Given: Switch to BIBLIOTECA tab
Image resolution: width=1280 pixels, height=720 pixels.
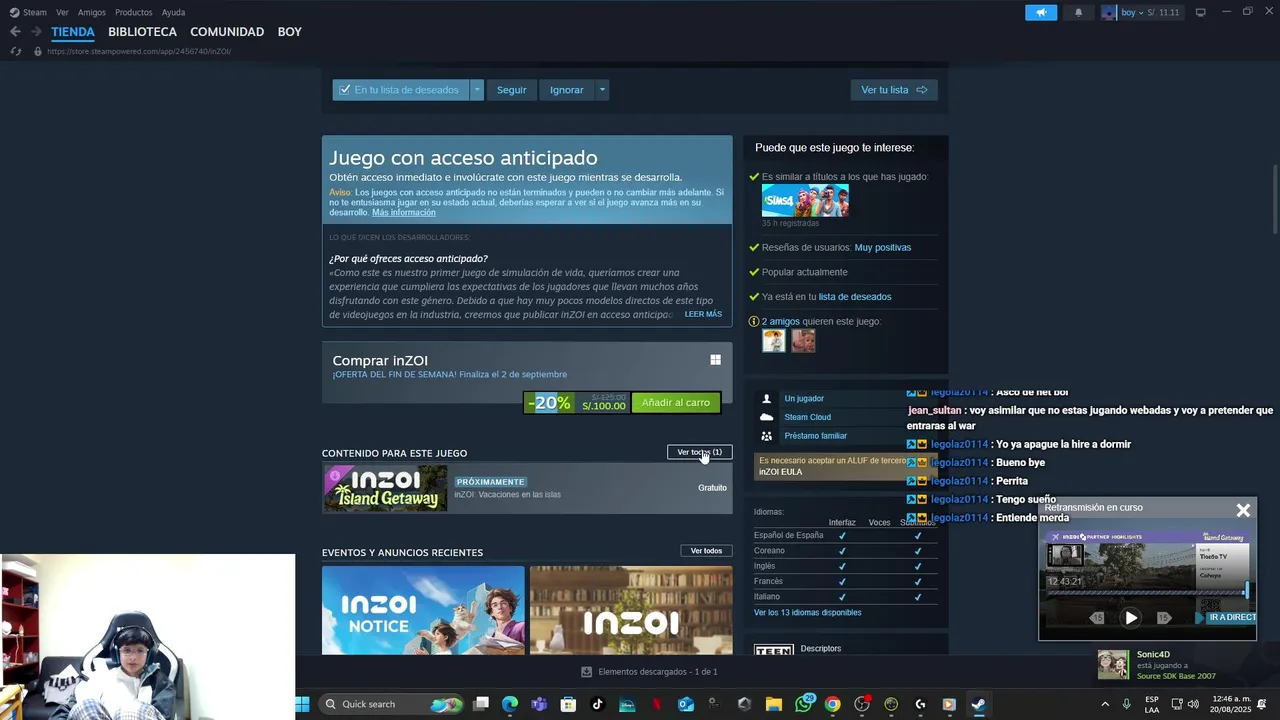Looking at the screenshot, I should point(142,32).
